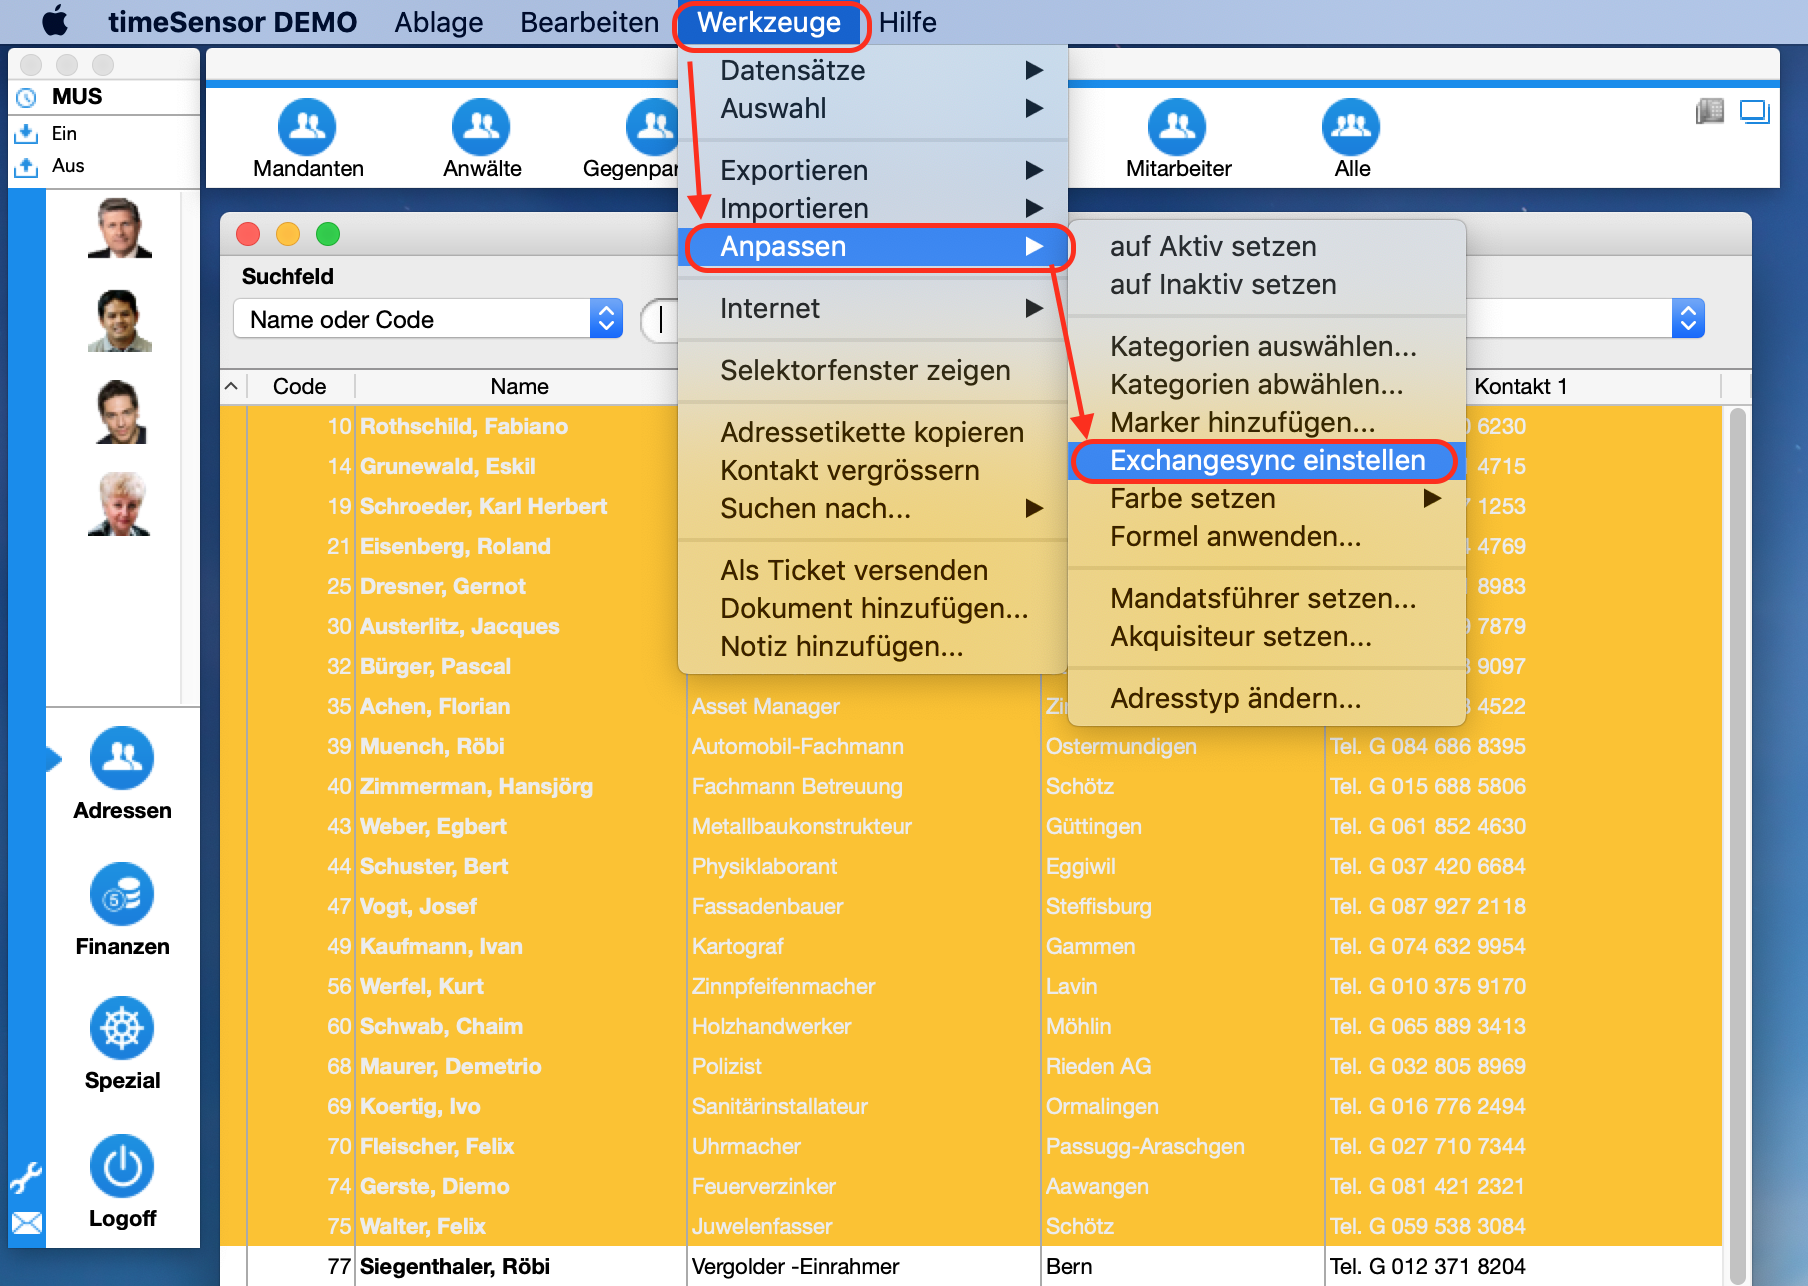Select the grey-haired woman portrait
This screenshot has height=1286, width=1808.
tap(120, 504)
